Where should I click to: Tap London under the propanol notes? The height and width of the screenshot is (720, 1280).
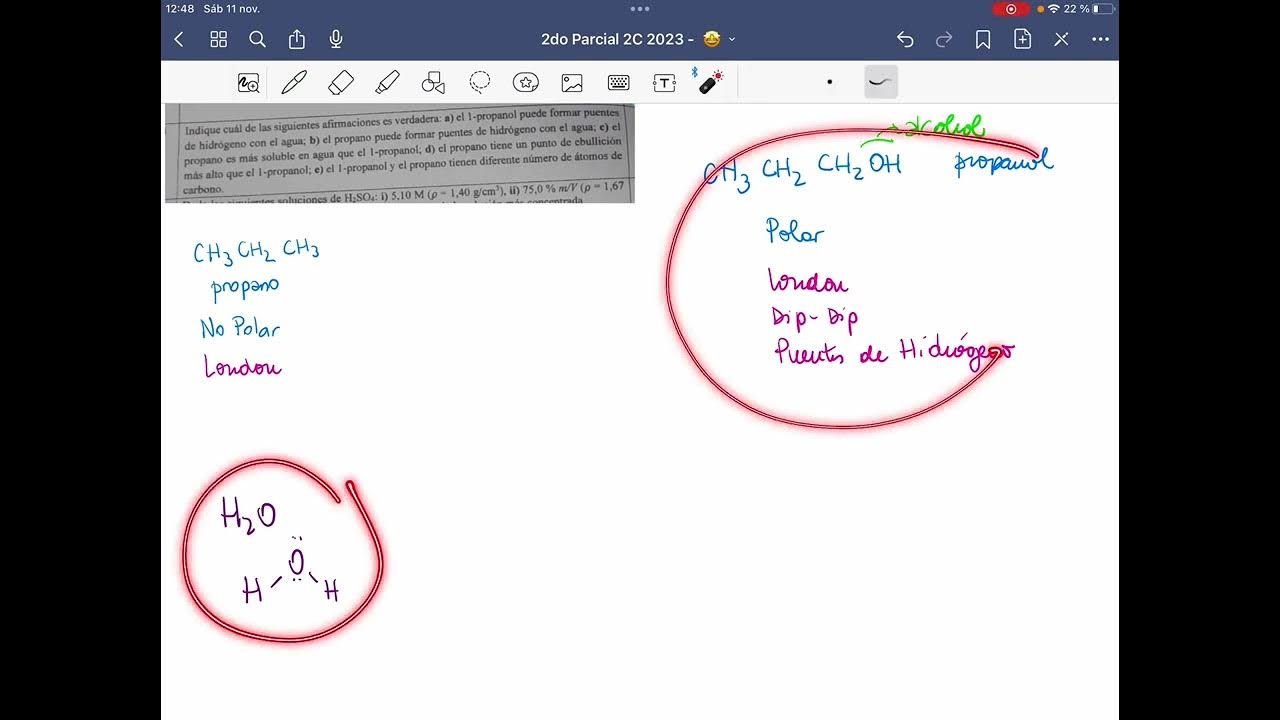[808, 281]
